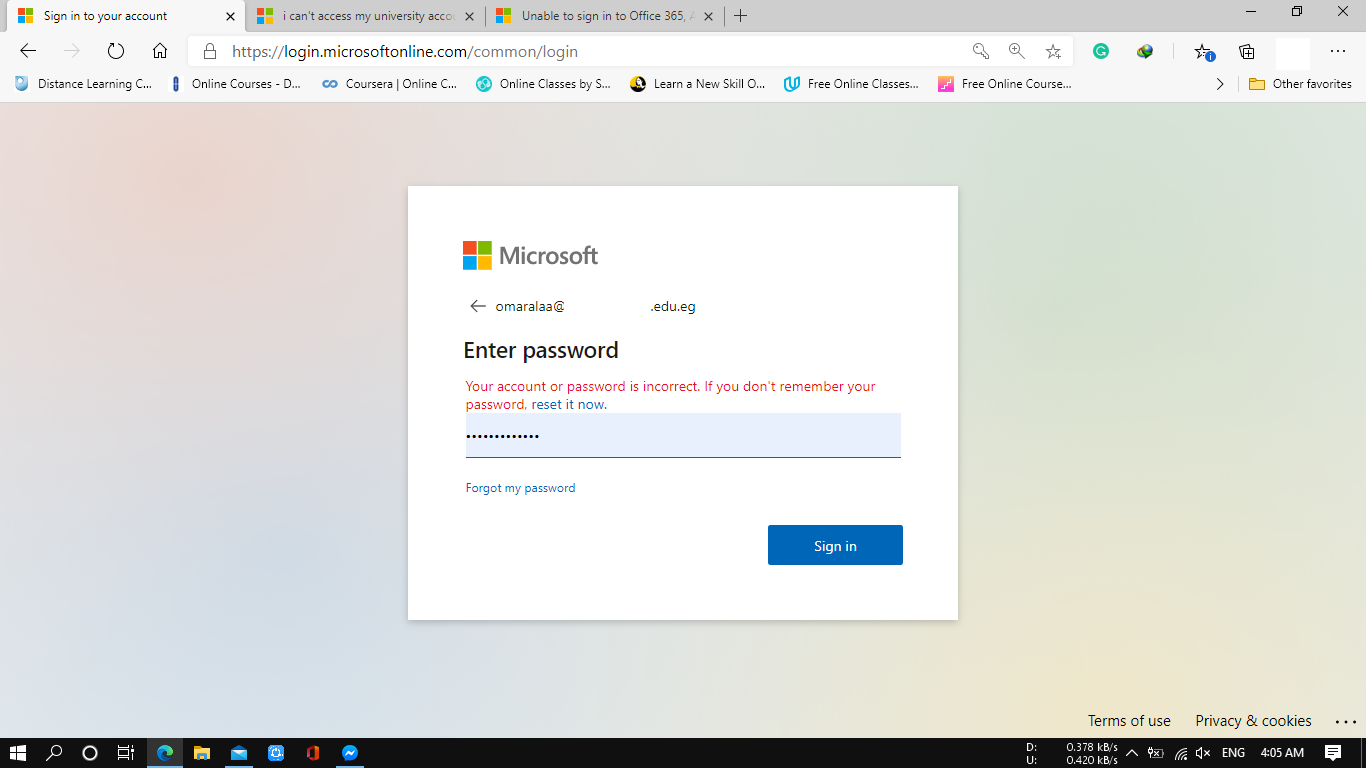
Task: Click the back arrow beside omaralaa email
Action: (x=478, y=306)
